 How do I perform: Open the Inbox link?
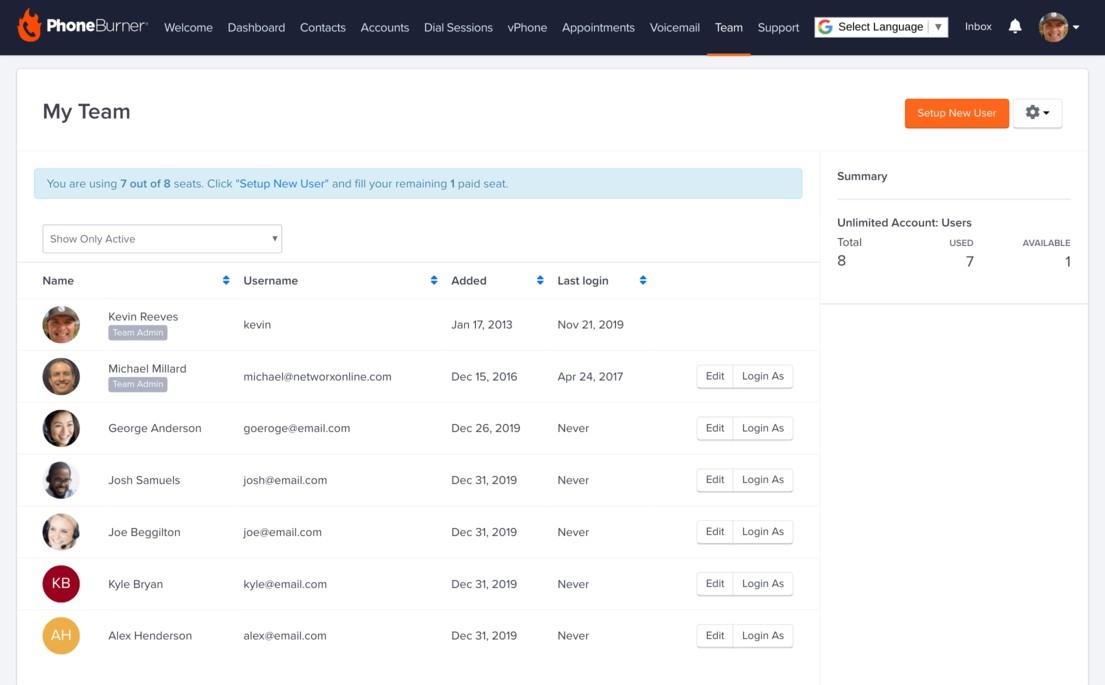(x=978, y=27)
